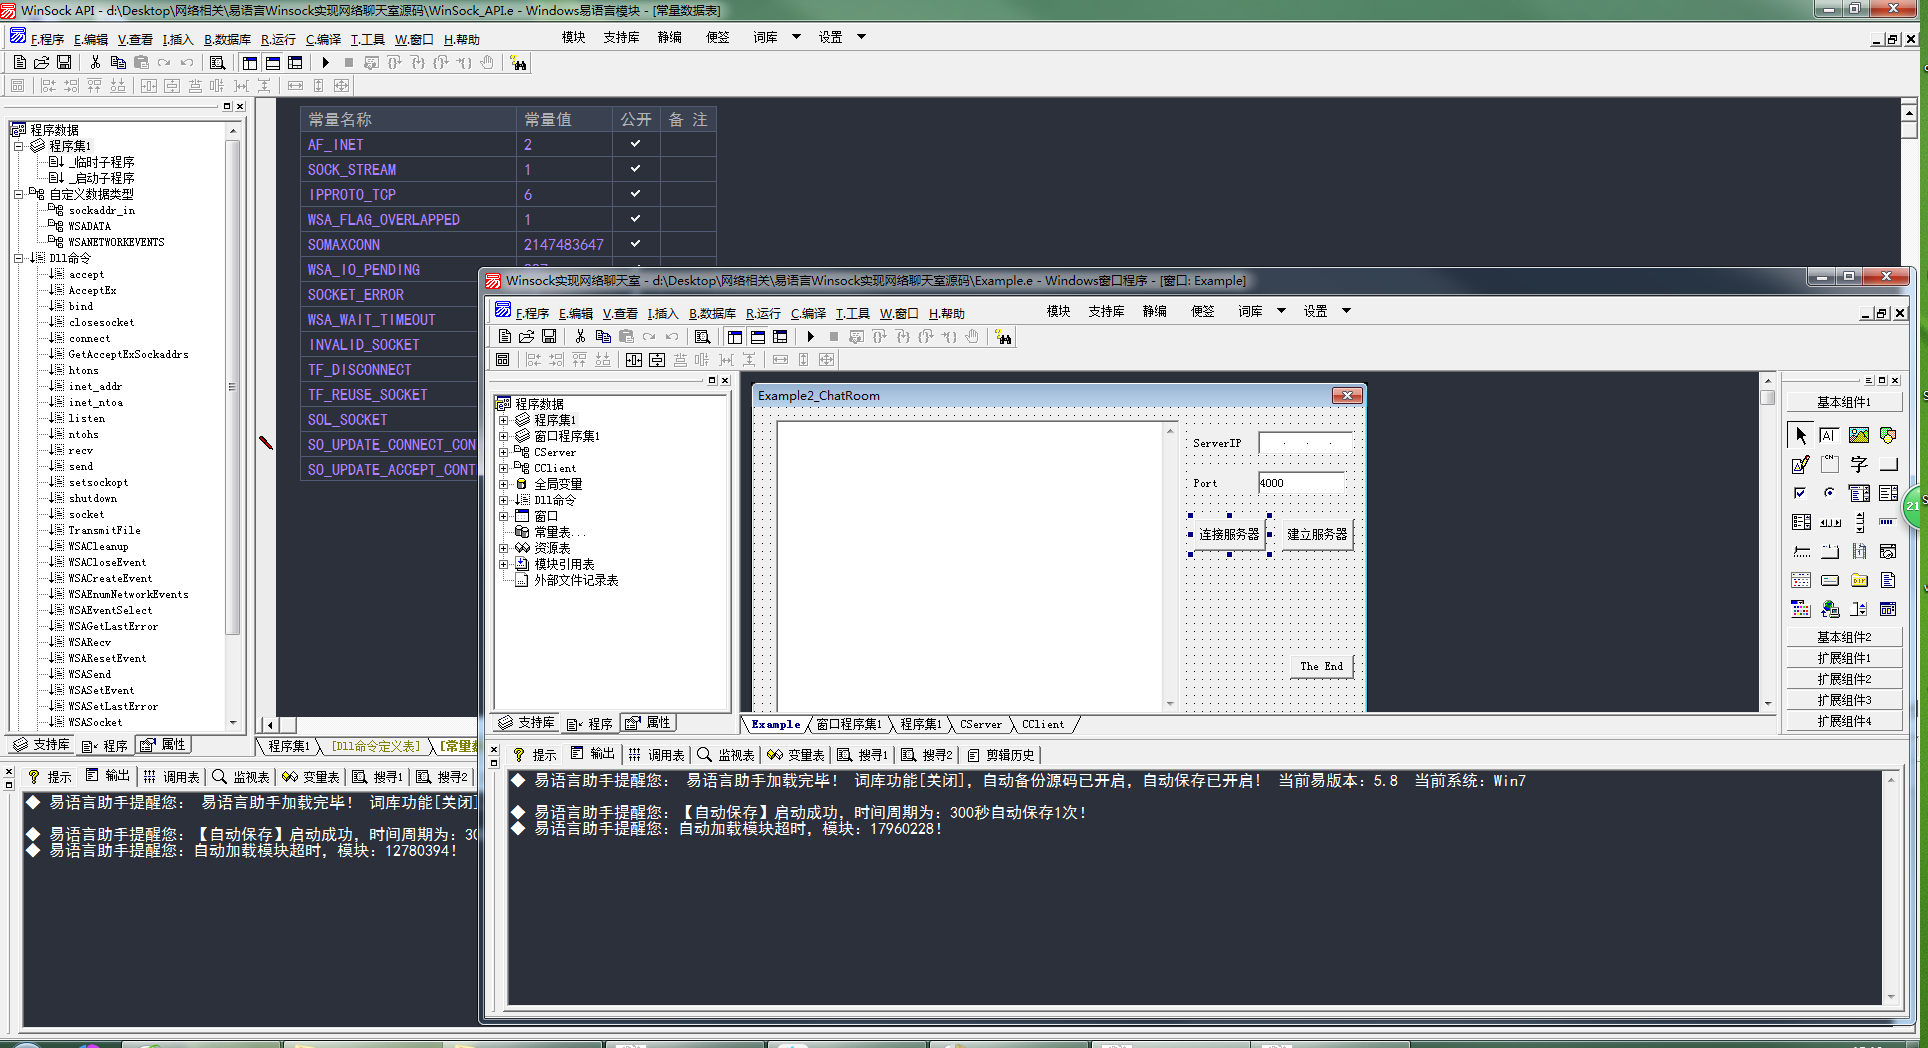Open the 扩展组件3 palette group
The height and width of the screenshot is (1048, 1928).
click(1844, 700)
